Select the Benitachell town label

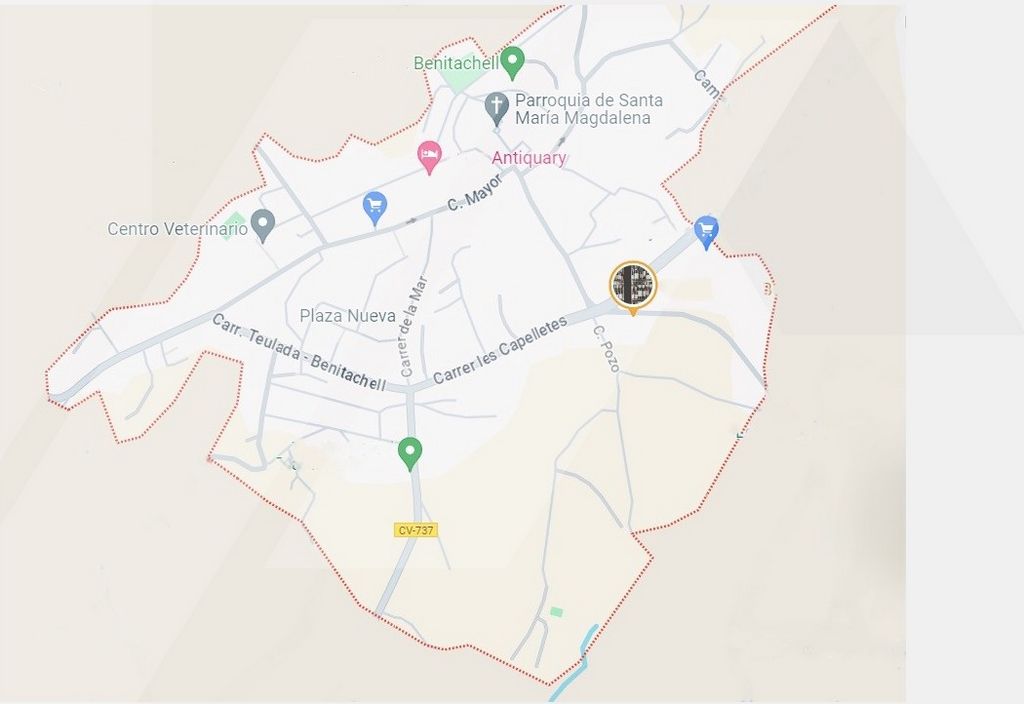pos(456,63)
